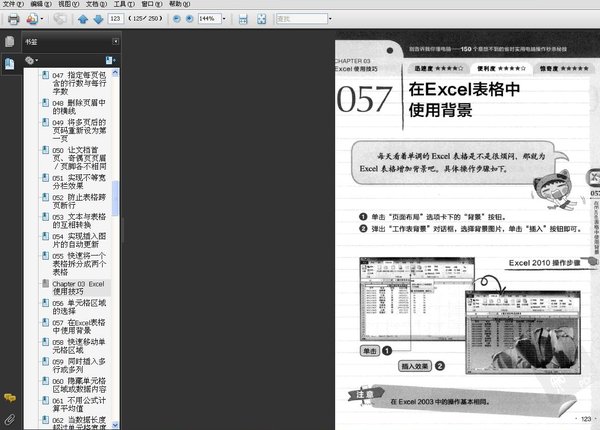Screen dimensions: 600x430
Task: Open the 文件 (File) menu
Action: pyautogui.click(x=11, y=5)
